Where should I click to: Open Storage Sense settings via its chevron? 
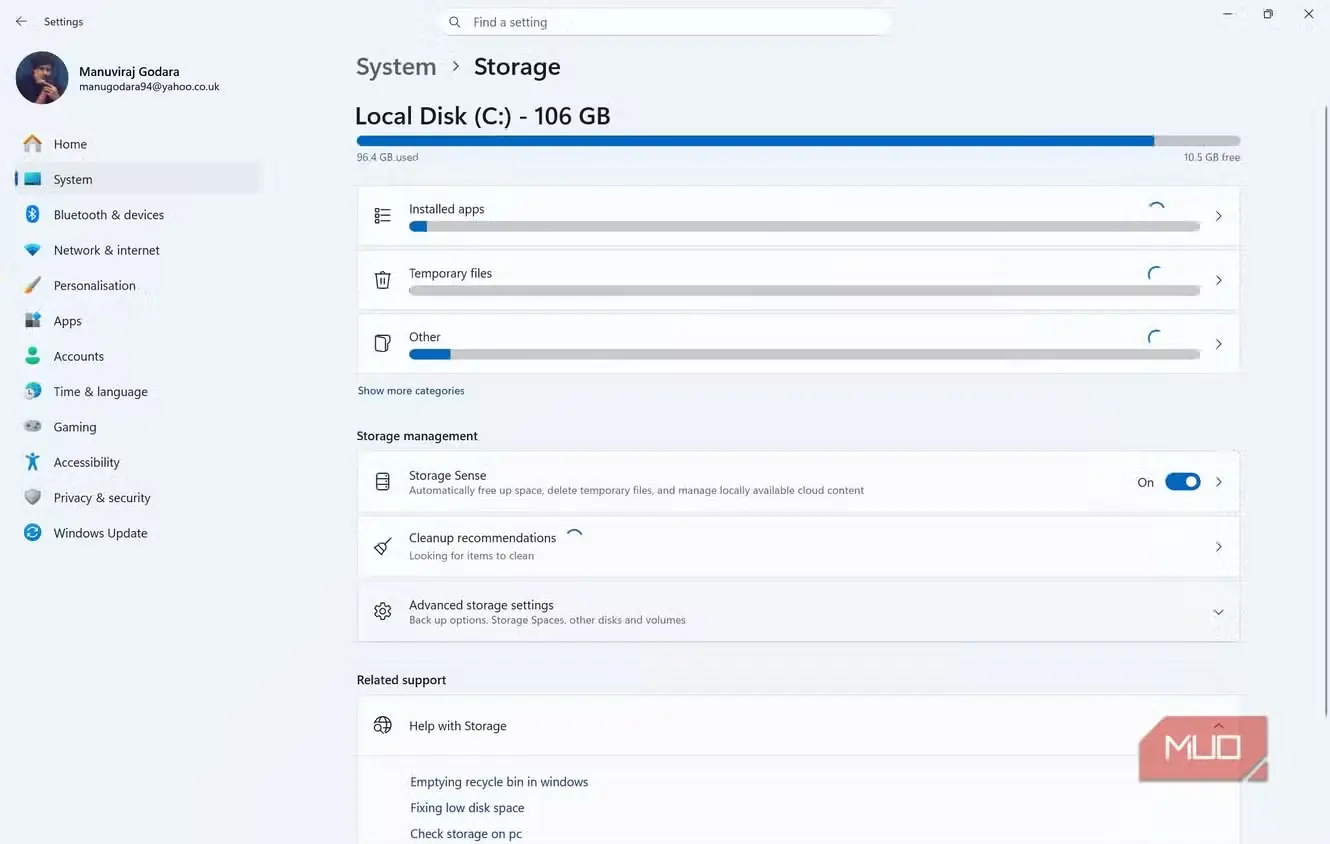1218,482
